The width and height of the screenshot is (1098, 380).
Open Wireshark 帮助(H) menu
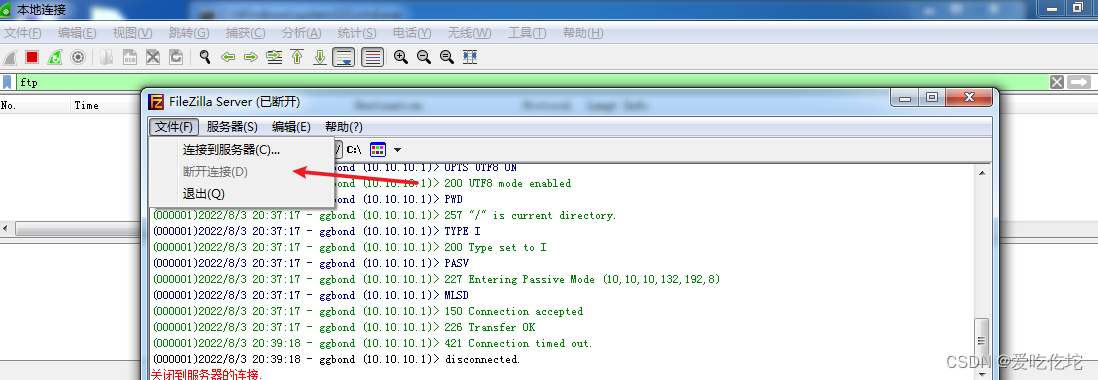(x=583, y=33)
